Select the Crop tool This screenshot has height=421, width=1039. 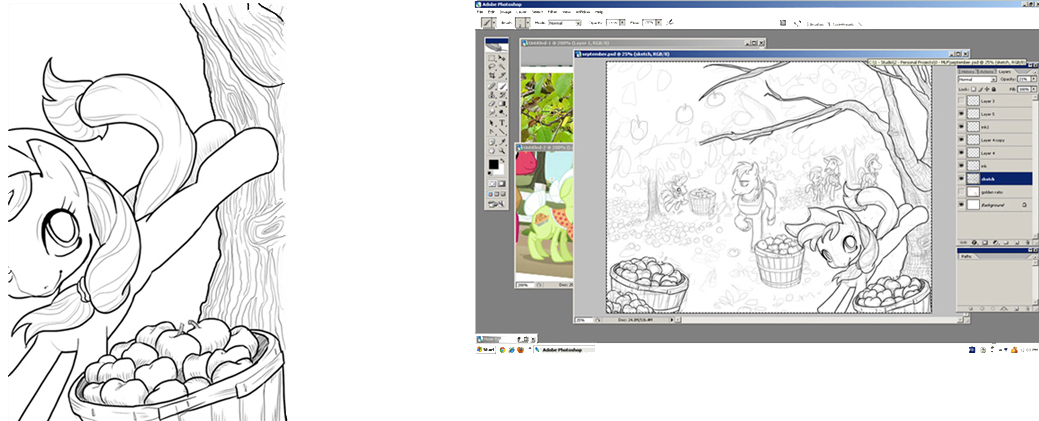(492, 75)
